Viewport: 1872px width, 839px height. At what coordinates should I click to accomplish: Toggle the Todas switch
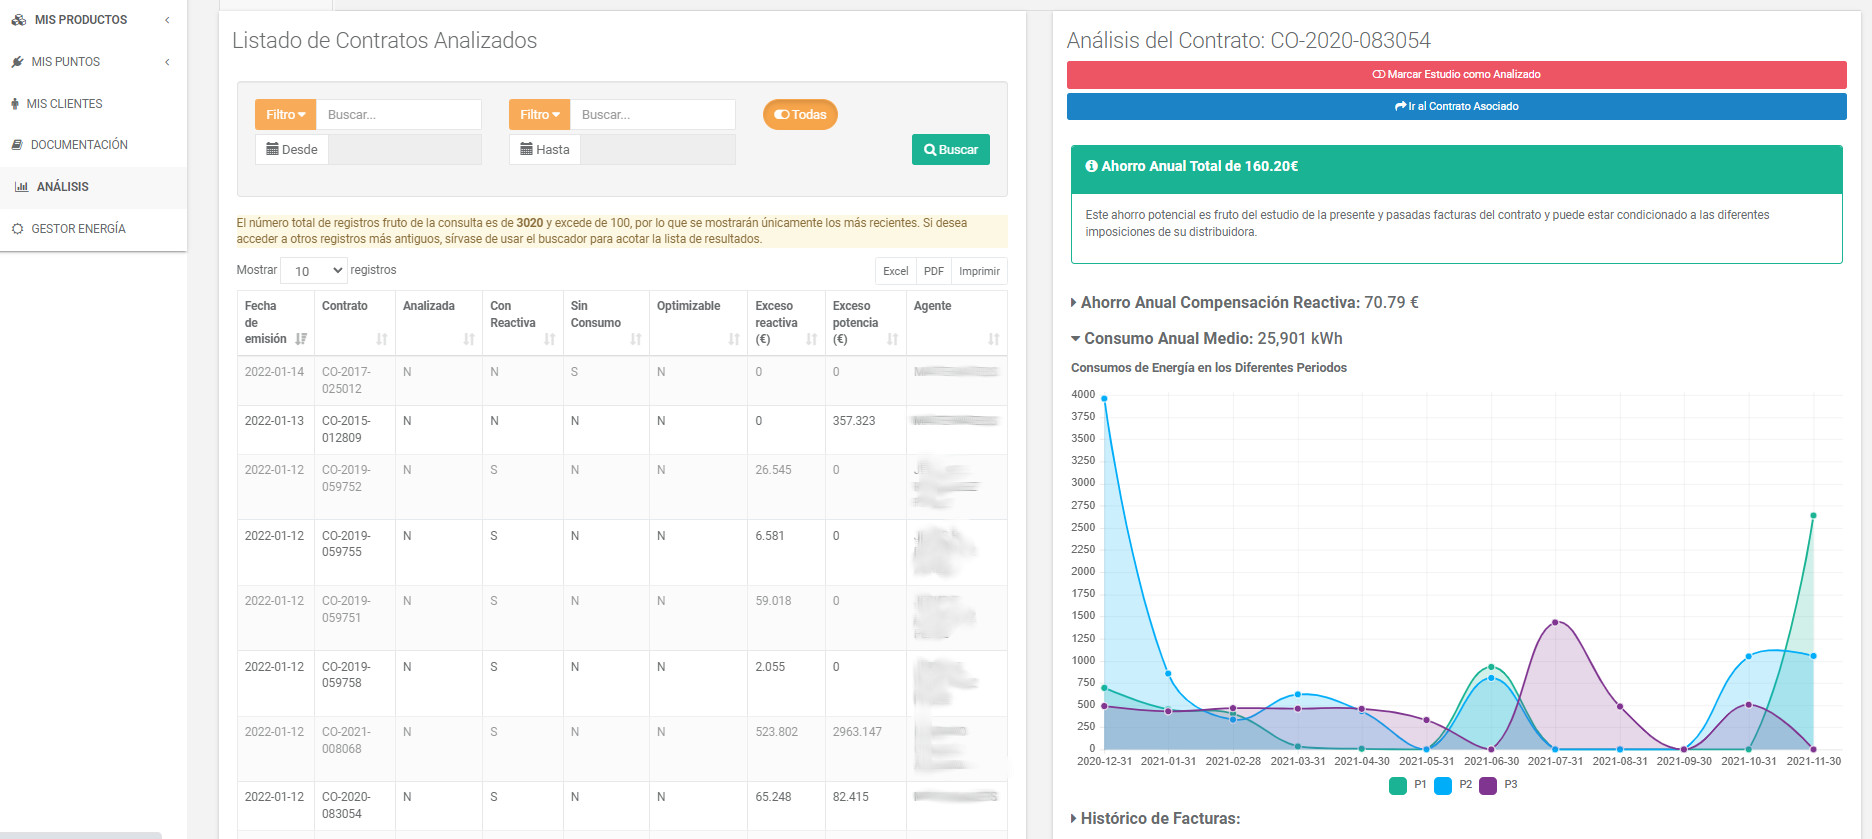point(800,115)
